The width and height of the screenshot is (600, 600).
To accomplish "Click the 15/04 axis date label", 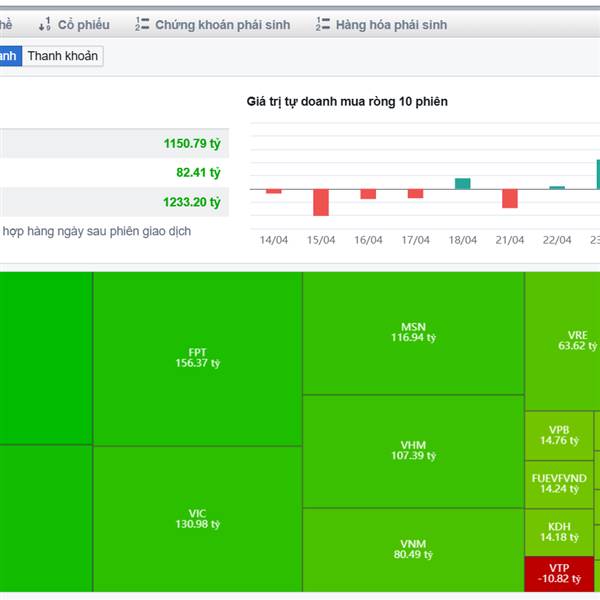I will pyautogui.click(x=321, y=240).
